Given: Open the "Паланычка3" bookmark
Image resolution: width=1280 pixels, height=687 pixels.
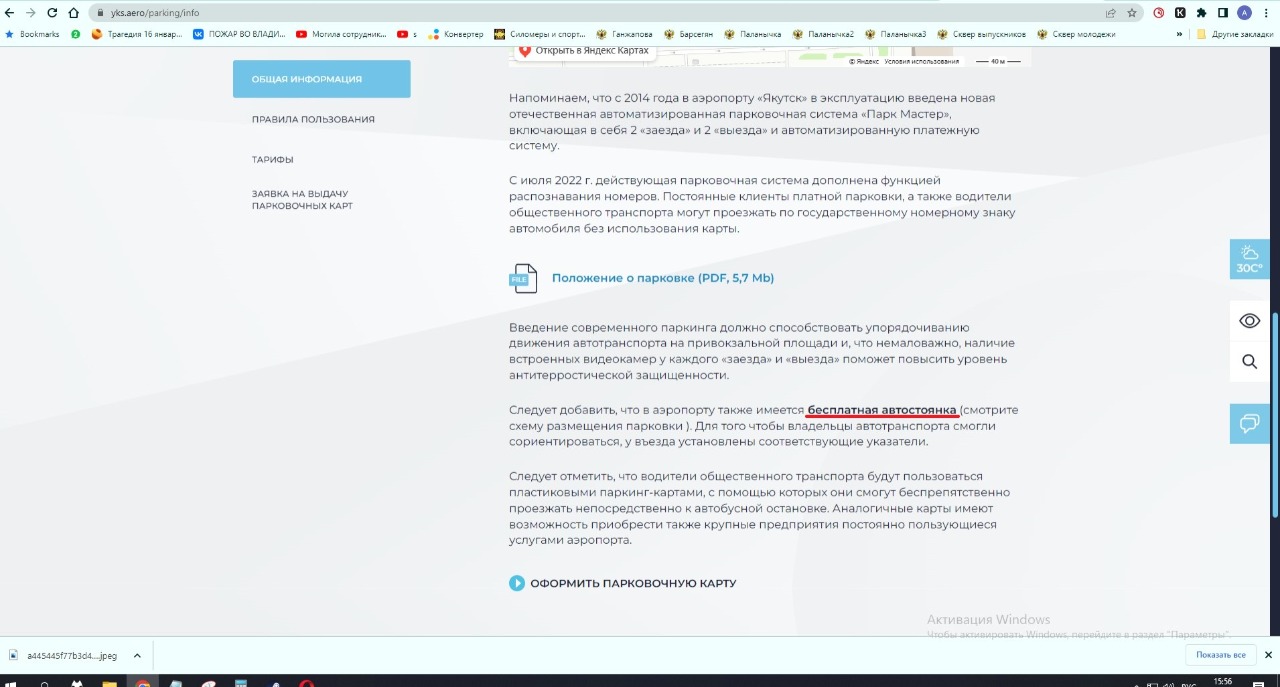Looking at the screenshot, I should (896, 34).
